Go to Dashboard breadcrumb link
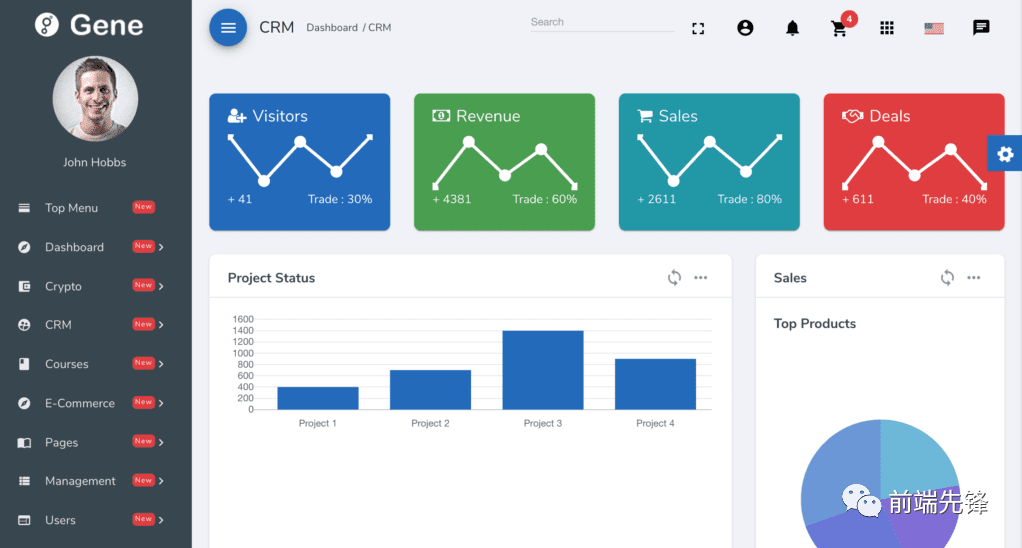This screenshot has width=1022, height=548. tap(332, 27)
